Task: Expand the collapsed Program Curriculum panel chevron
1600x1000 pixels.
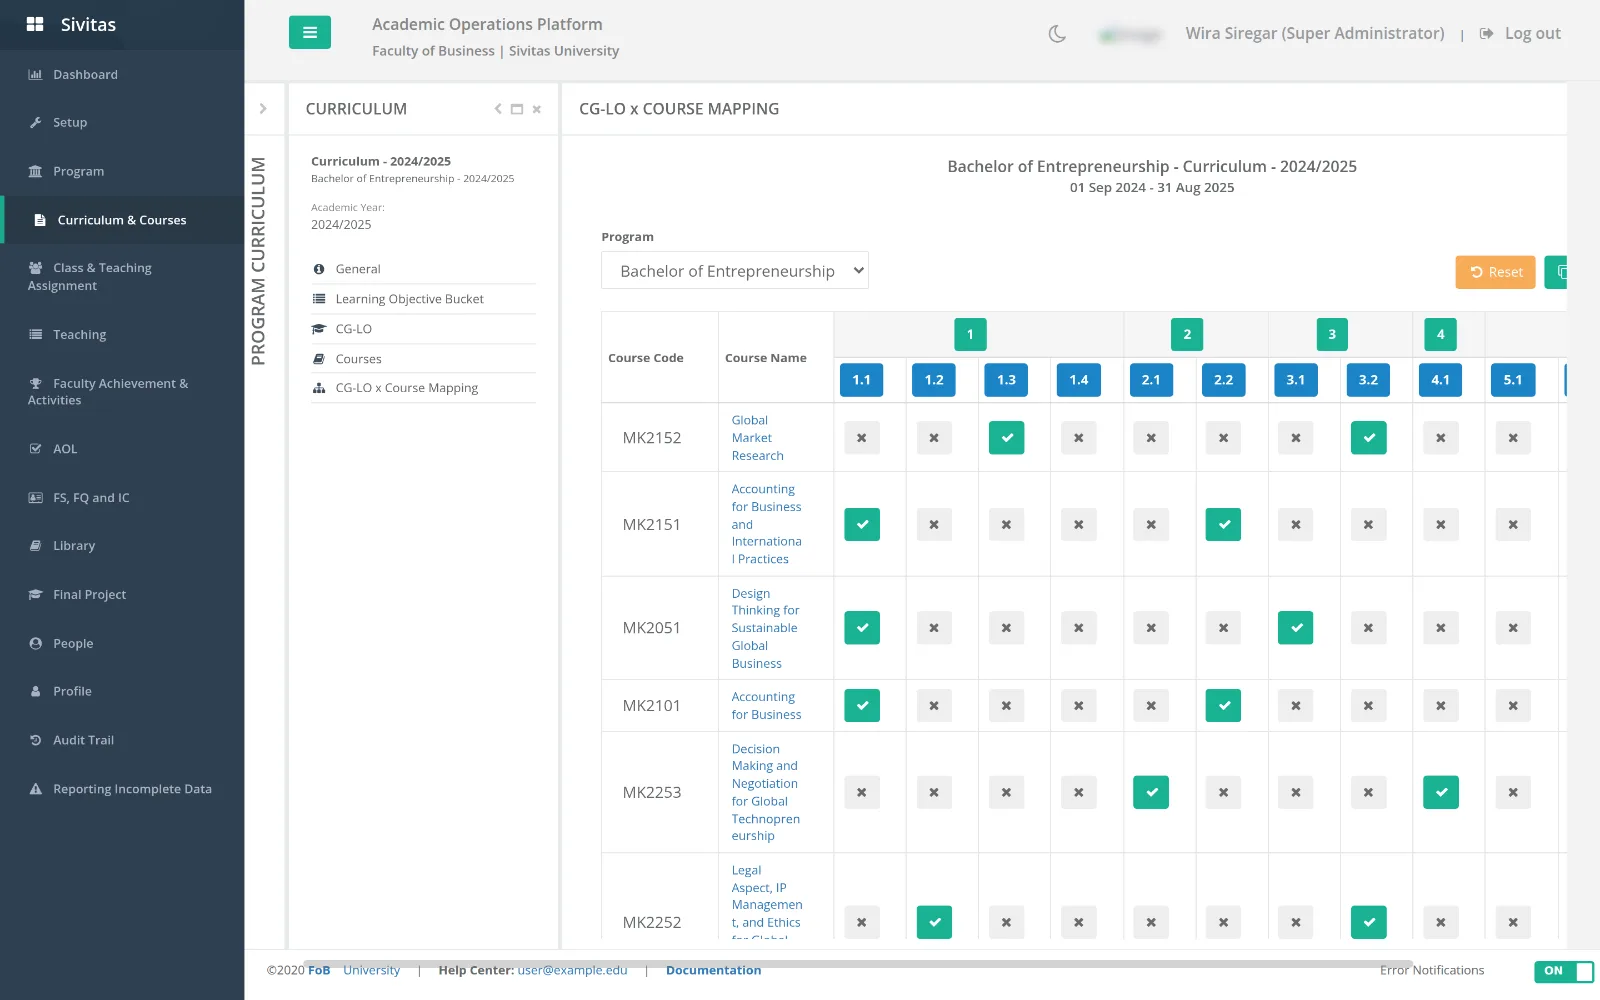Action: 263,109
